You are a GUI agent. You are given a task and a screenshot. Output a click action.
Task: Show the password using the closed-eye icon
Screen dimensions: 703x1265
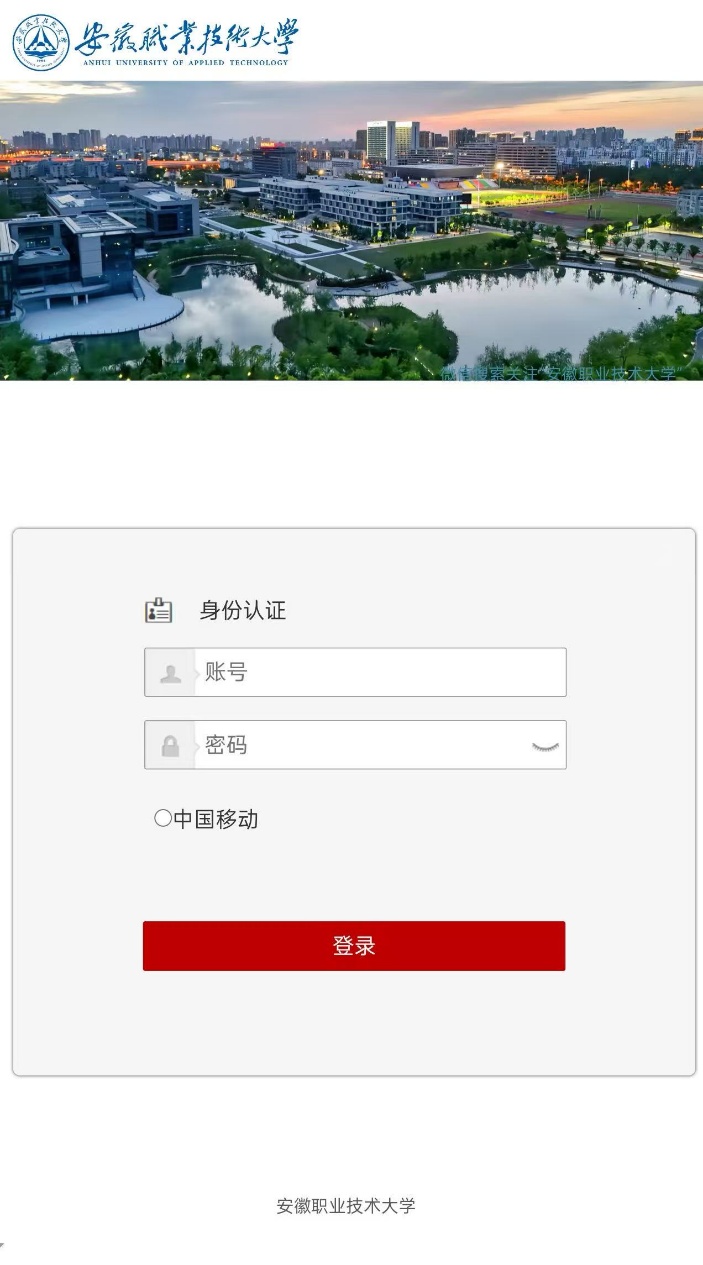pos(545,746)
